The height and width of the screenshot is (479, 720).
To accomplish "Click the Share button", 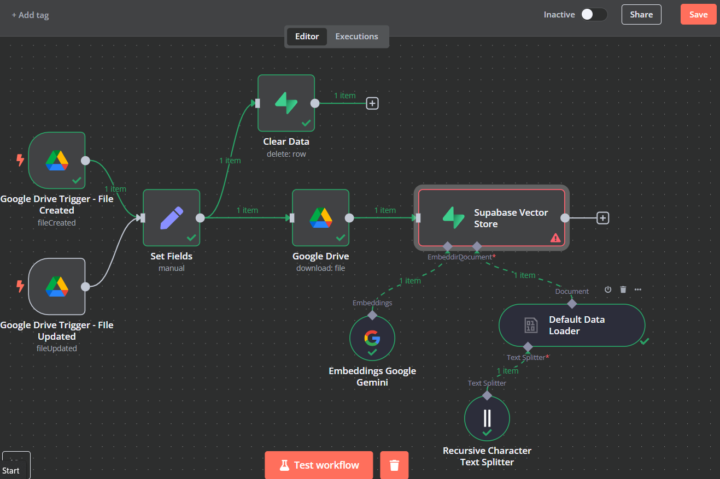I will tap(641, 14).
